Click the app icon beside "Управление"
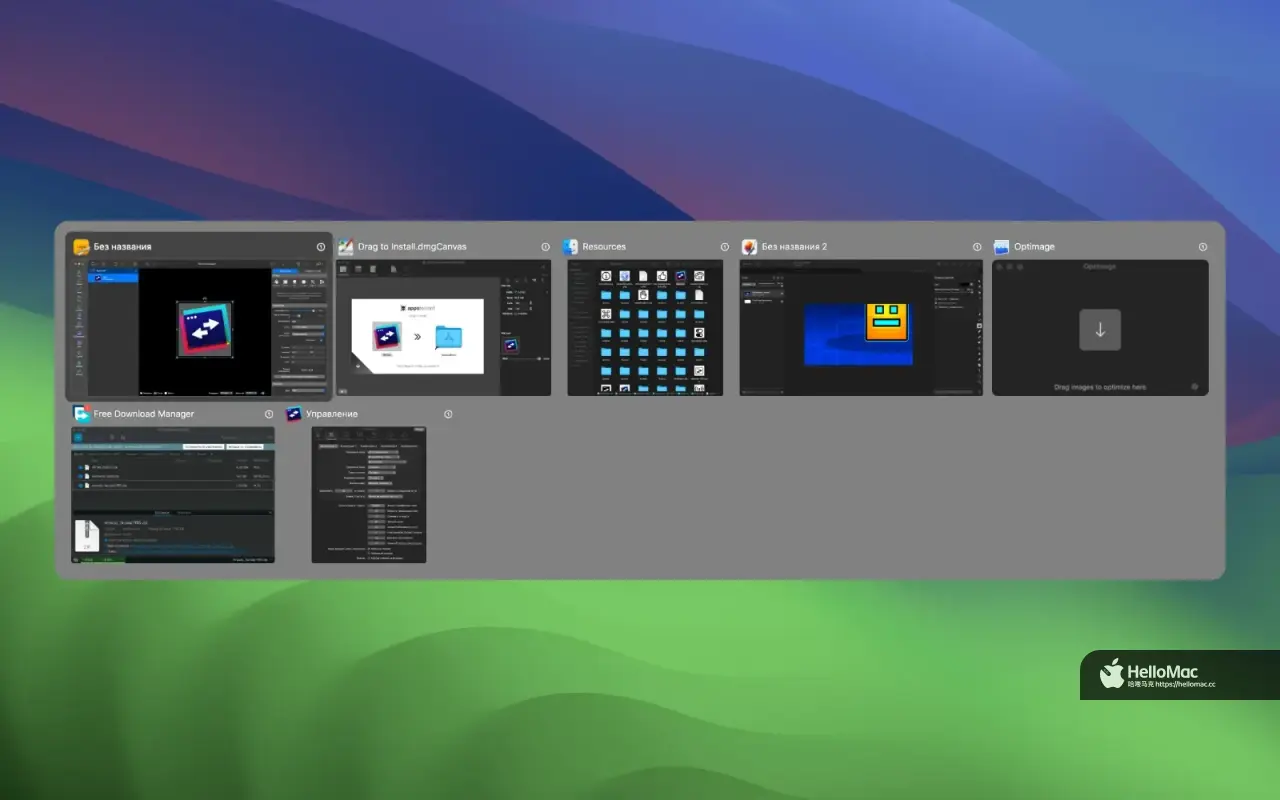Image resolution: width=1280 pixels, height=800 pixels. (294, 413)
